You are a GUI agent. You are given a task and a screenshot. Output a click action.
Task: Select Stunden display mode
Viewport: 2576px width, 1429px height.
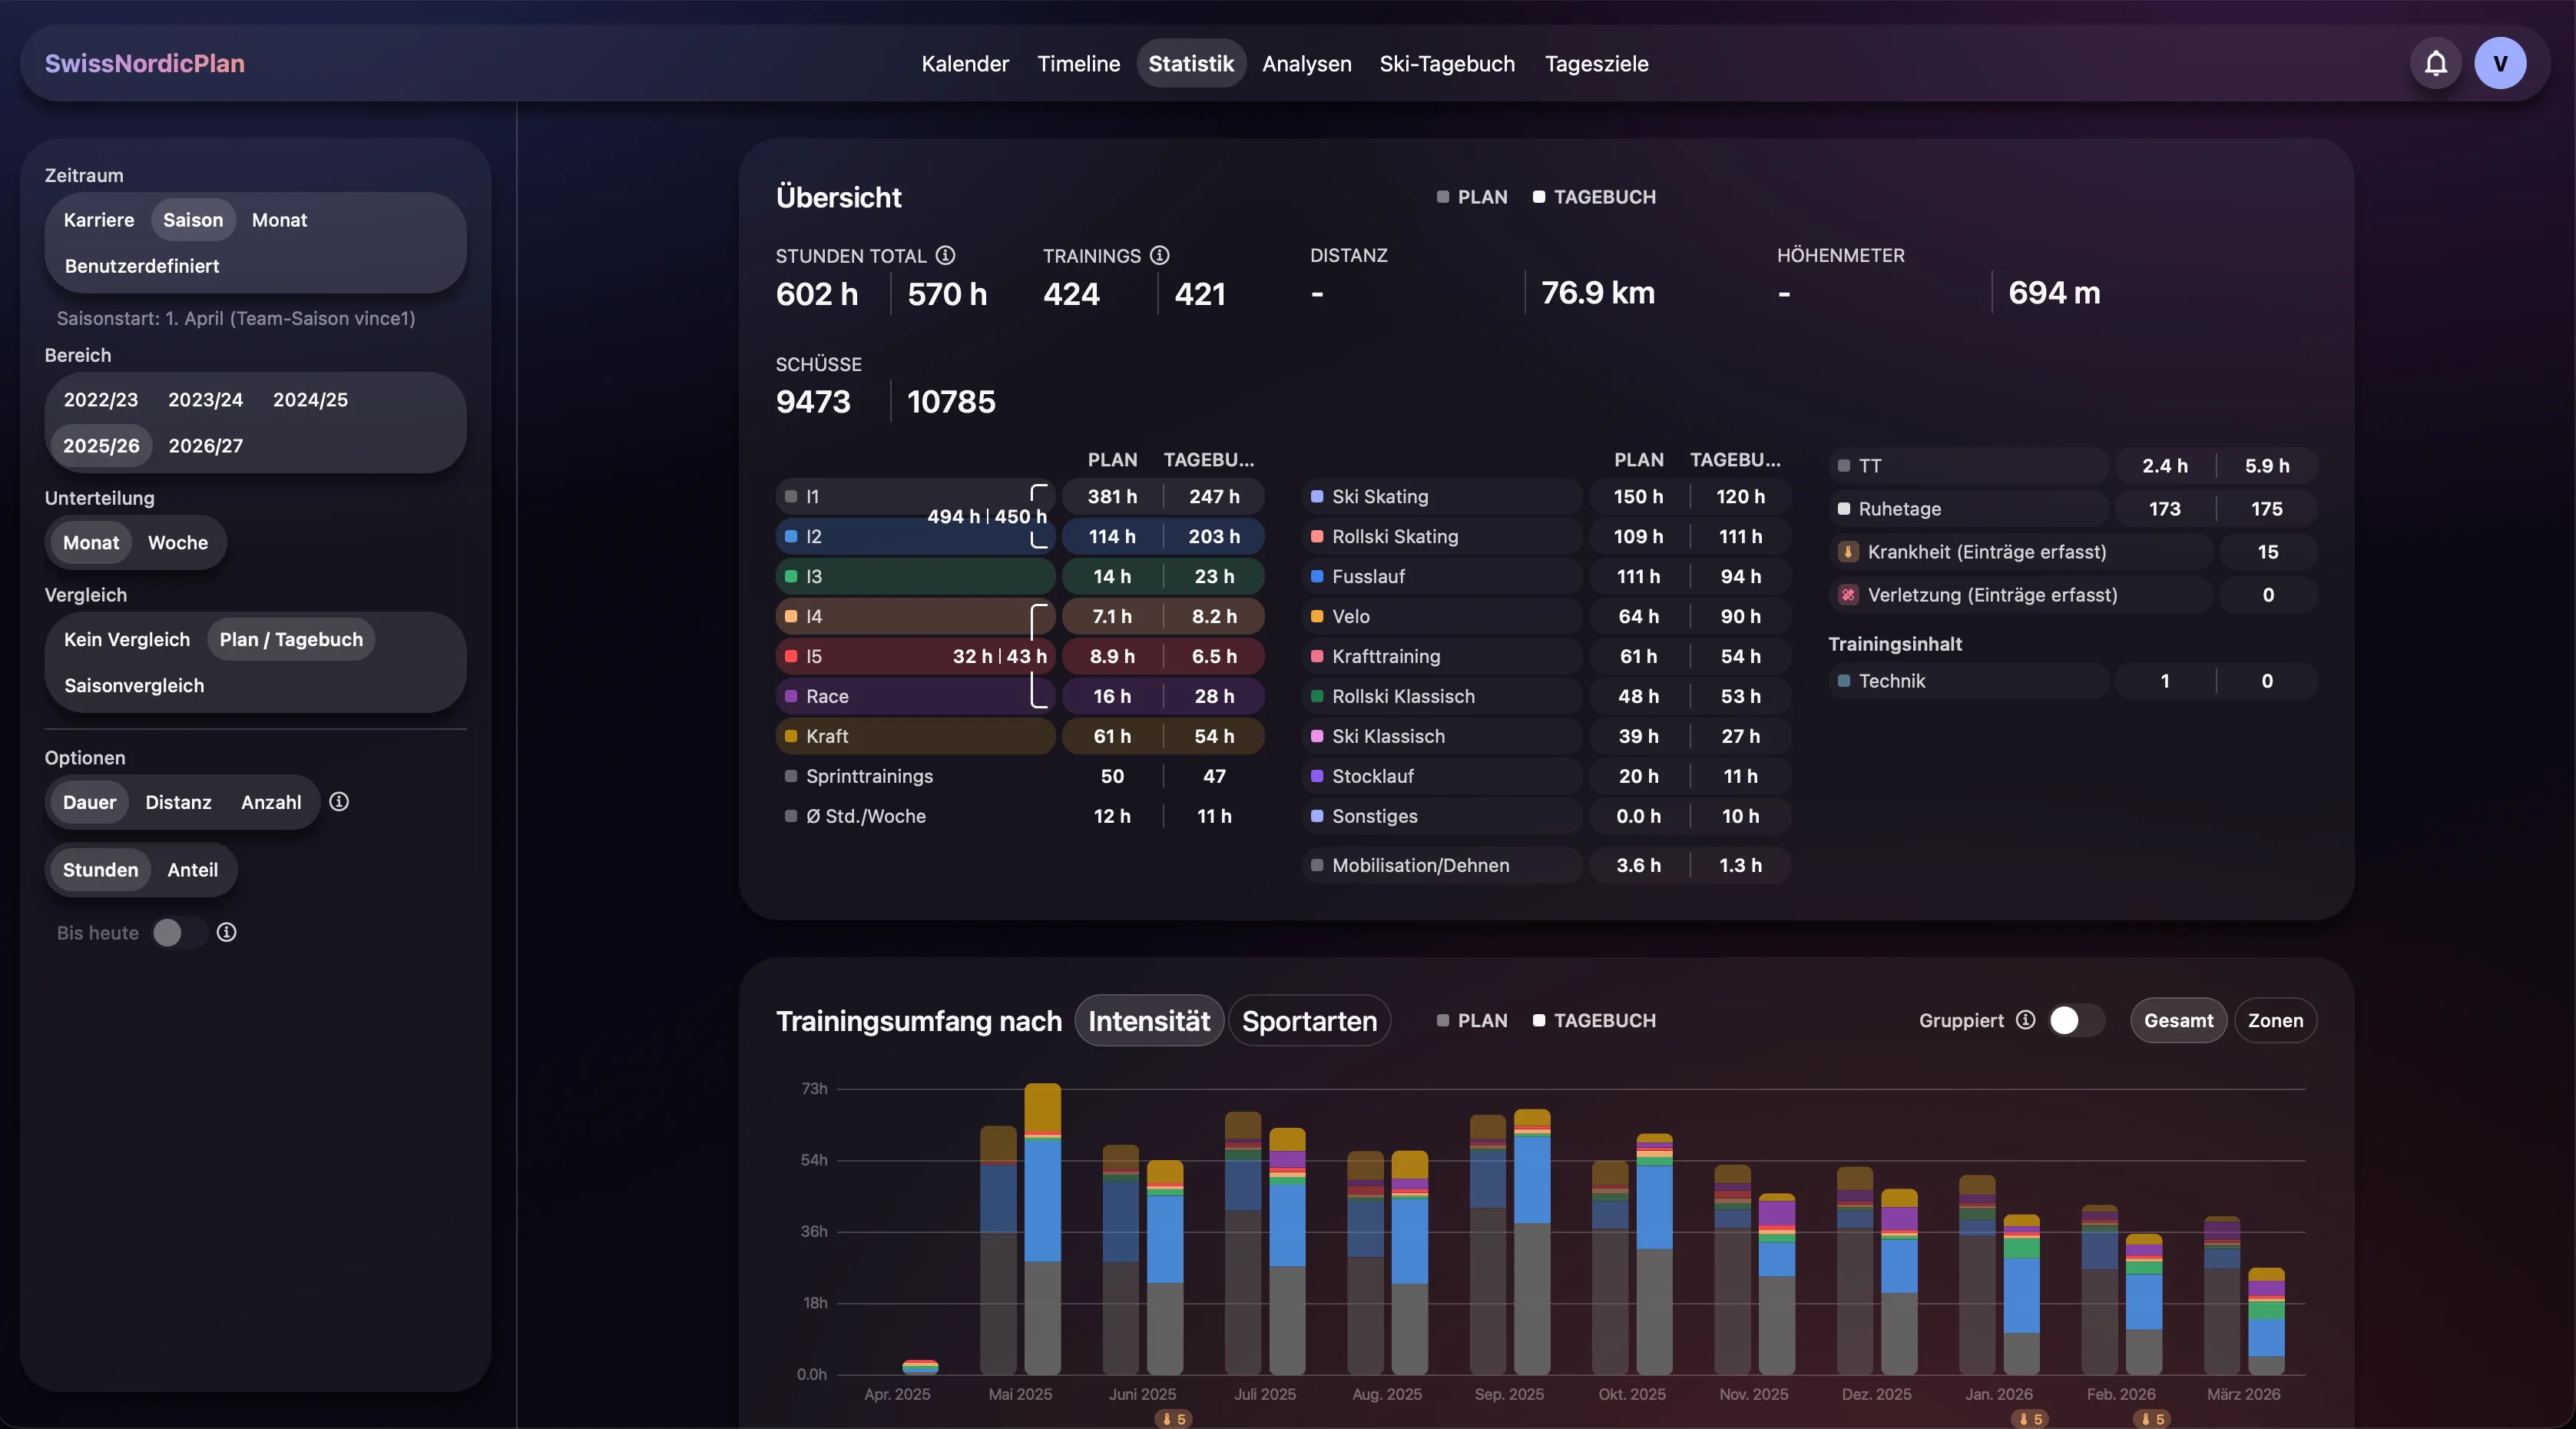coord(100,870)
